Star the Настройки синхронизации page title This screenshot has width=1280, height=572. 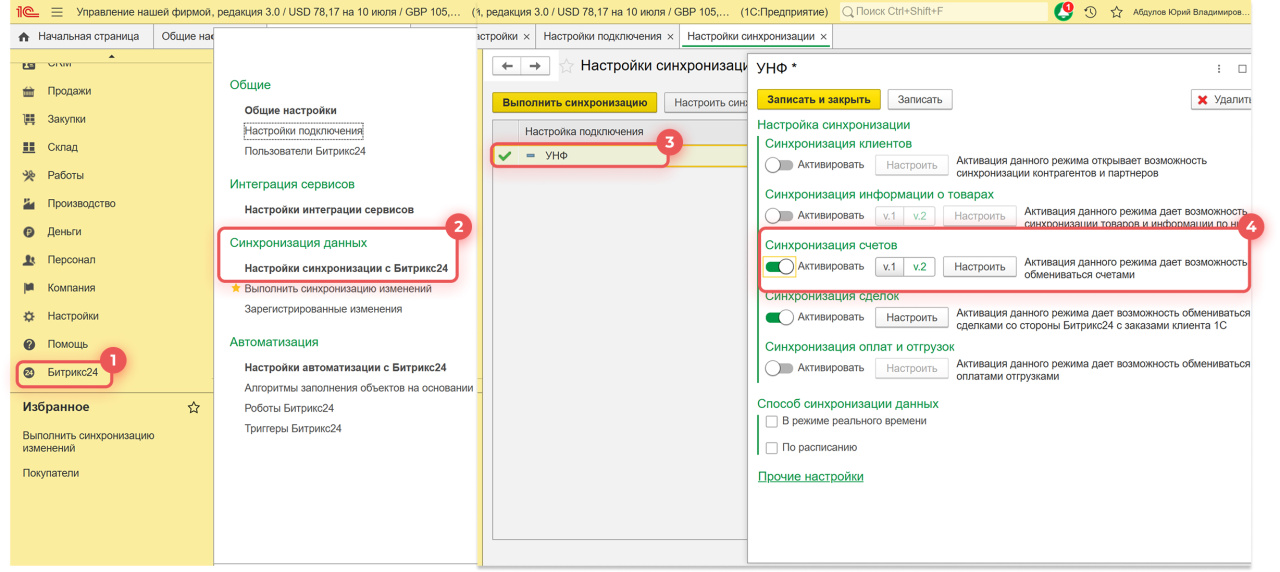[x=566, y=66]
